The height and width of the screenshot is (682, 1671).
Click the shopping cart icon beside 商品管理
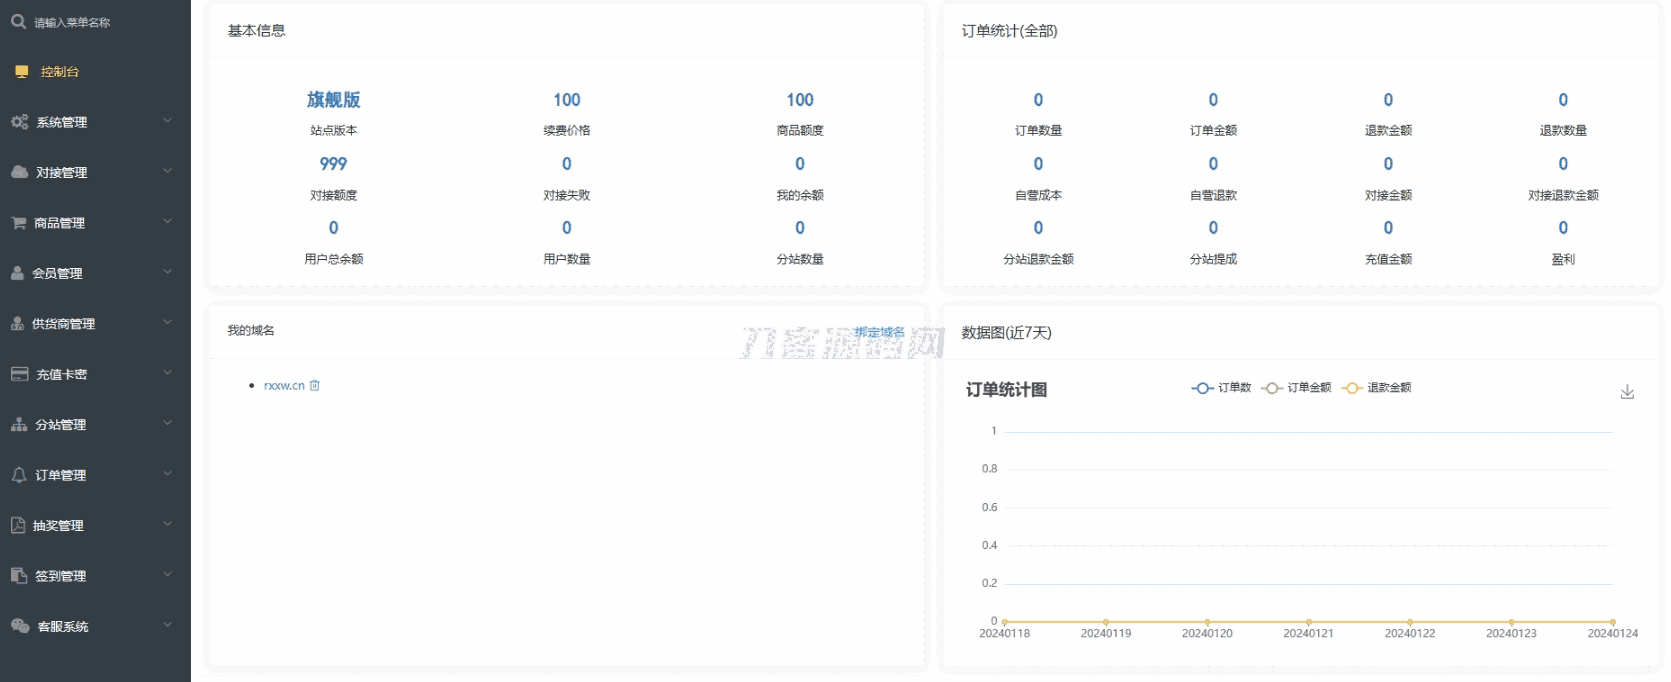point(18,223)
